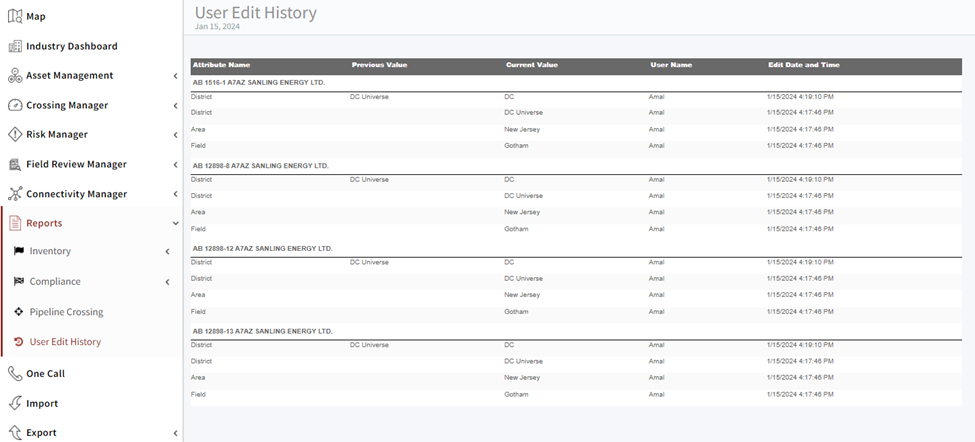Click DC Universe previous value under AB 1516-1
Viewport: 975px width, 442px height.
tap(369, 96)
